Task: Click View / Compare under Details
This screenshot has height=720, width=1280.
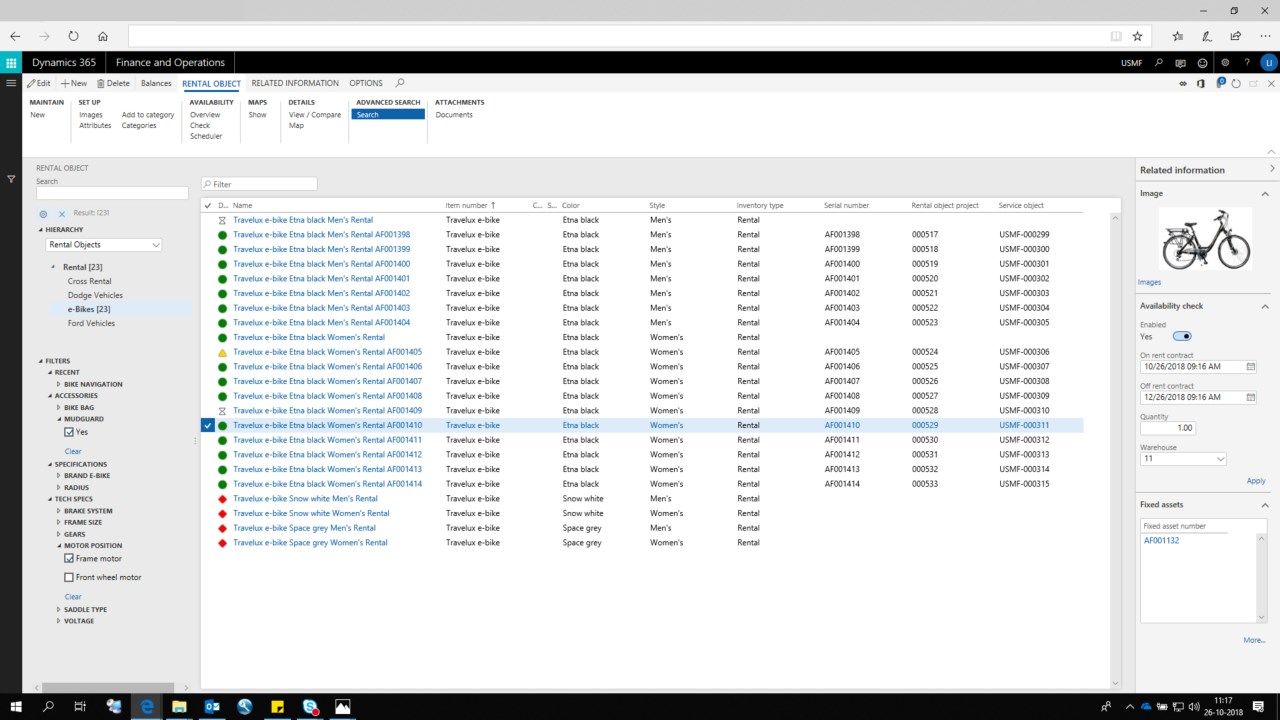Action: tap(315, 115)
